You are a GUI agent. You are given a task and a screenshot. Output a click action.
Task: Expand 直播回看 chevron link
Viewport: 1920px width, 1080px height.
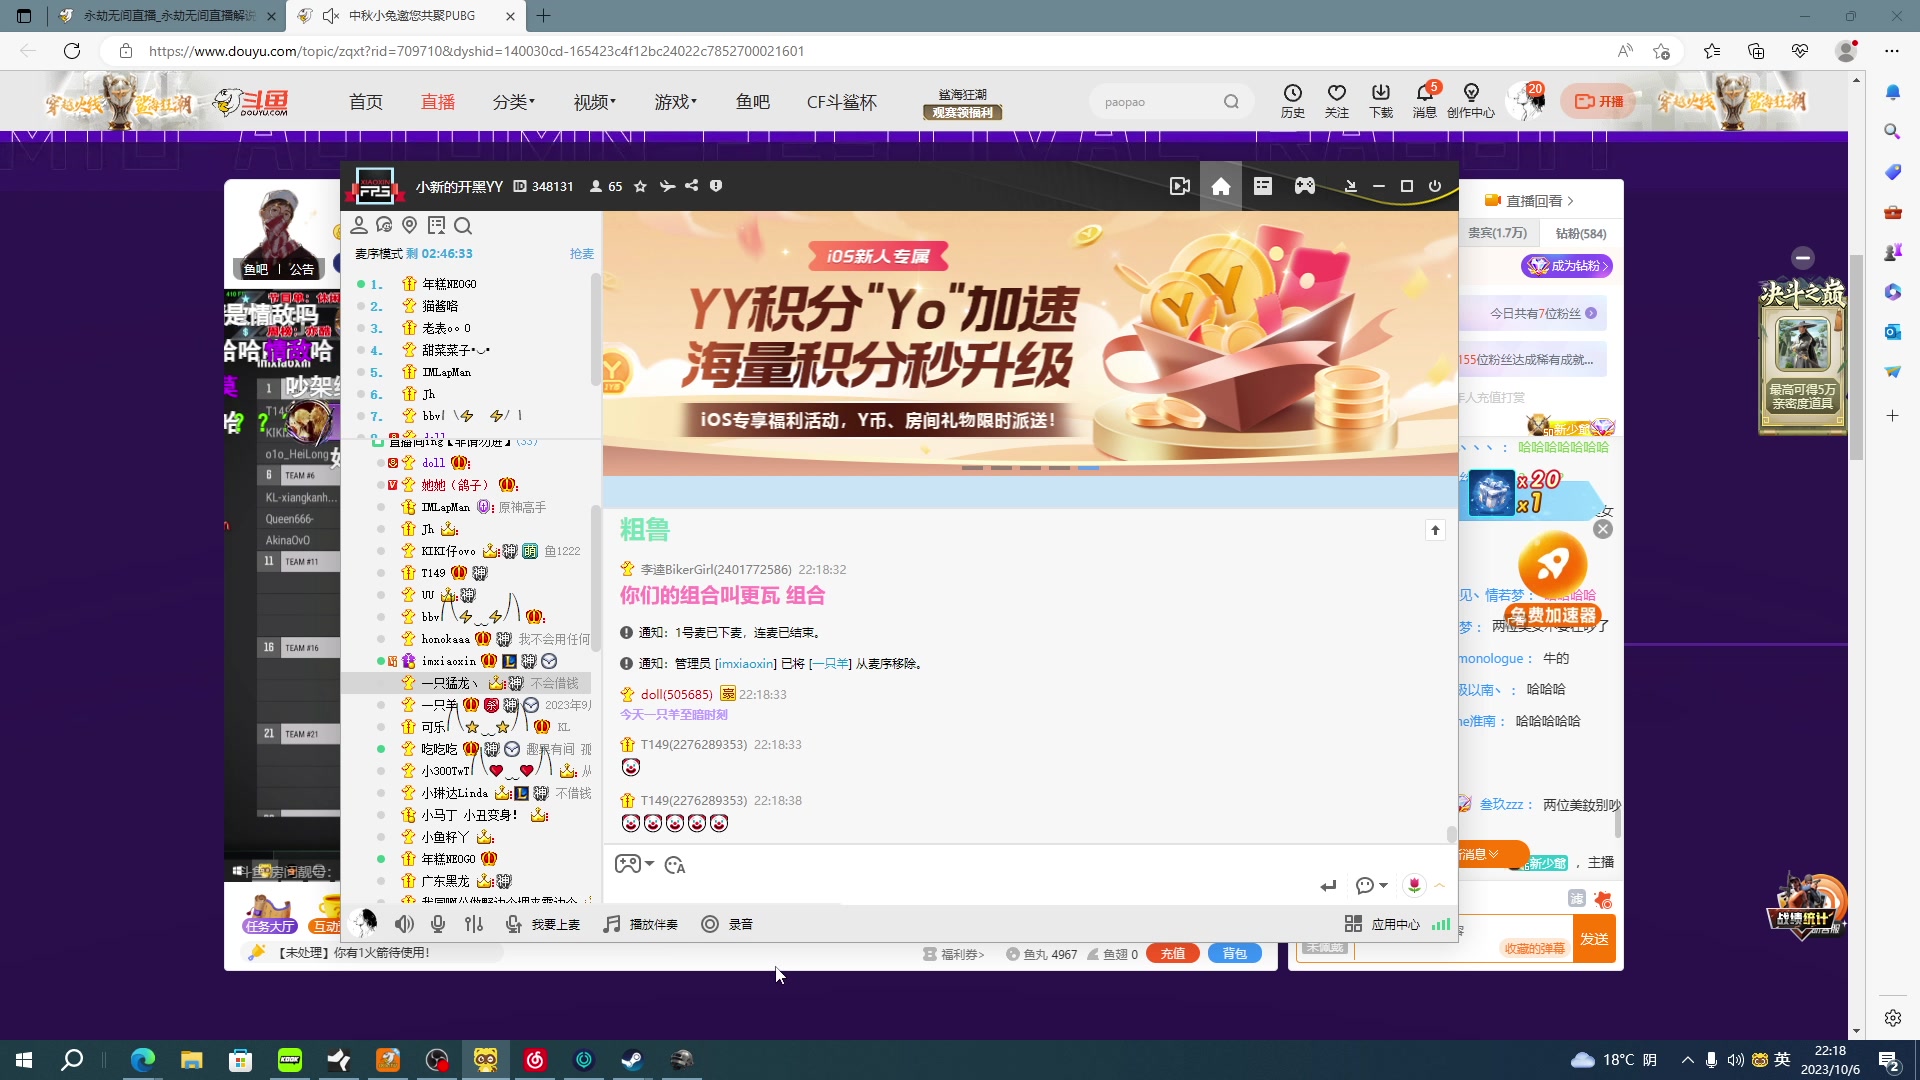1530,201
